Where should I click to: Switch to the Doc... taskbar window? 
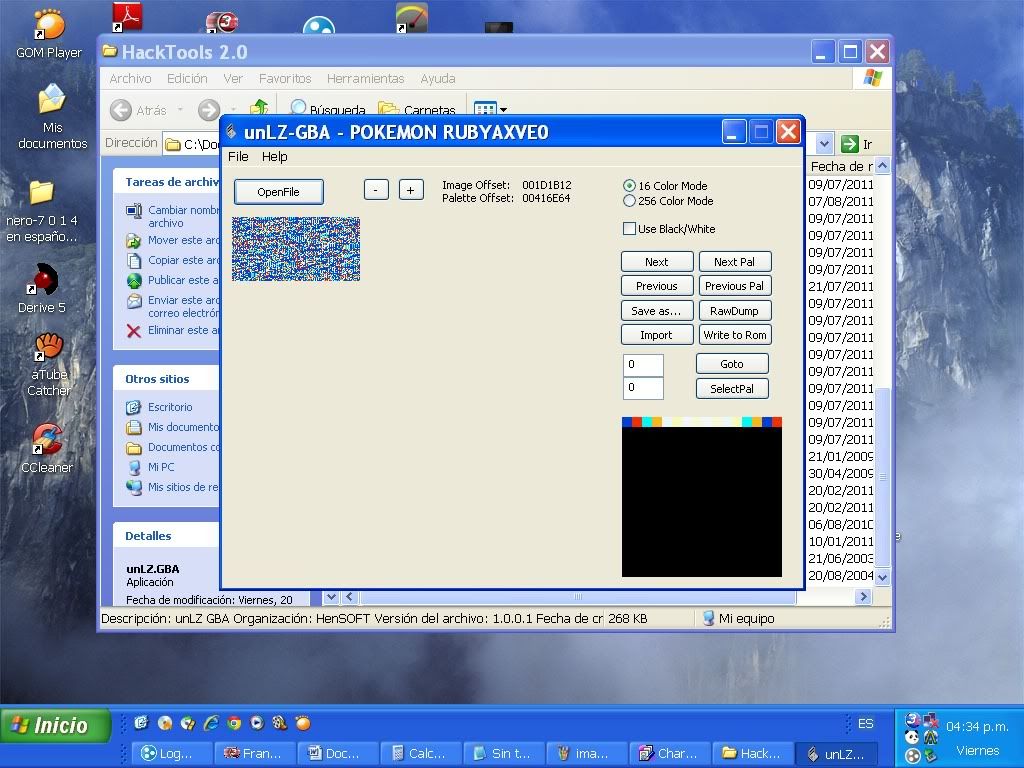coord(337,754)
